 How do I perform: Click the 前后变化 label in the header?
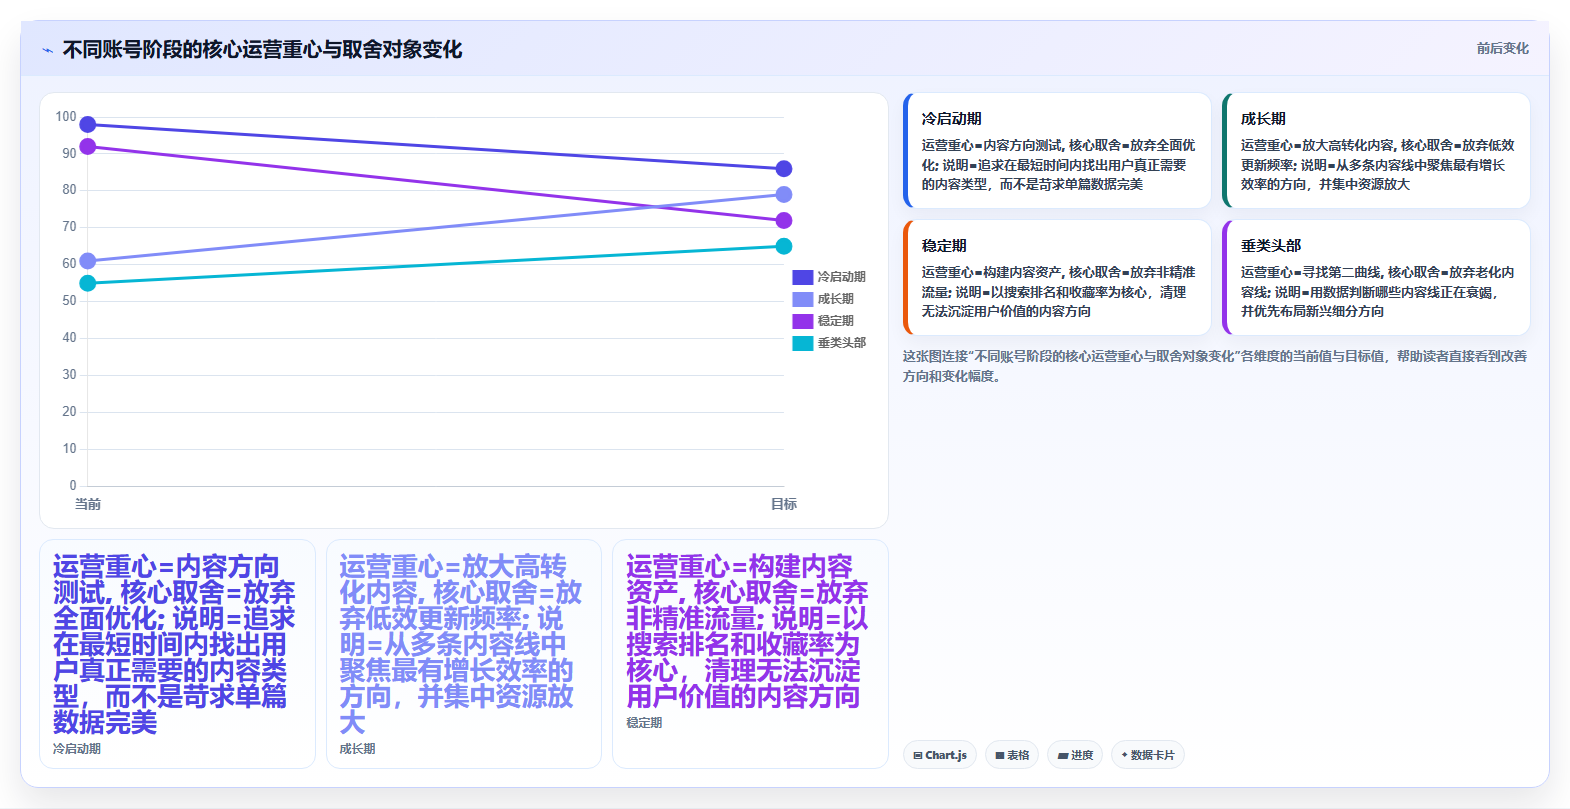(x=1503, y=48)
